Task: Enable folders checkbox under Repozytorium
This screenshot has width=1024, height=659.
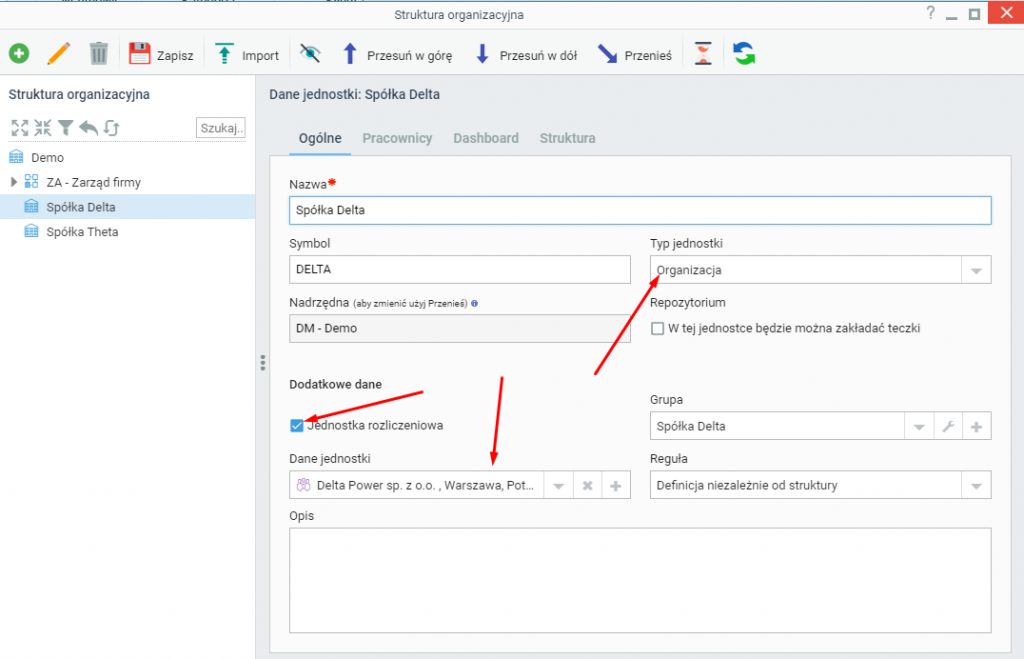Action: tap(658, 328)
